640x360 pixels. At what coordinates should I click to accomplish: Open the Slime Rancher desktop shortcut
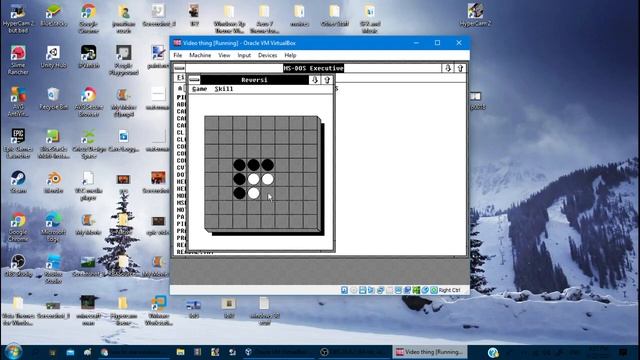click(x=18, y=60)
